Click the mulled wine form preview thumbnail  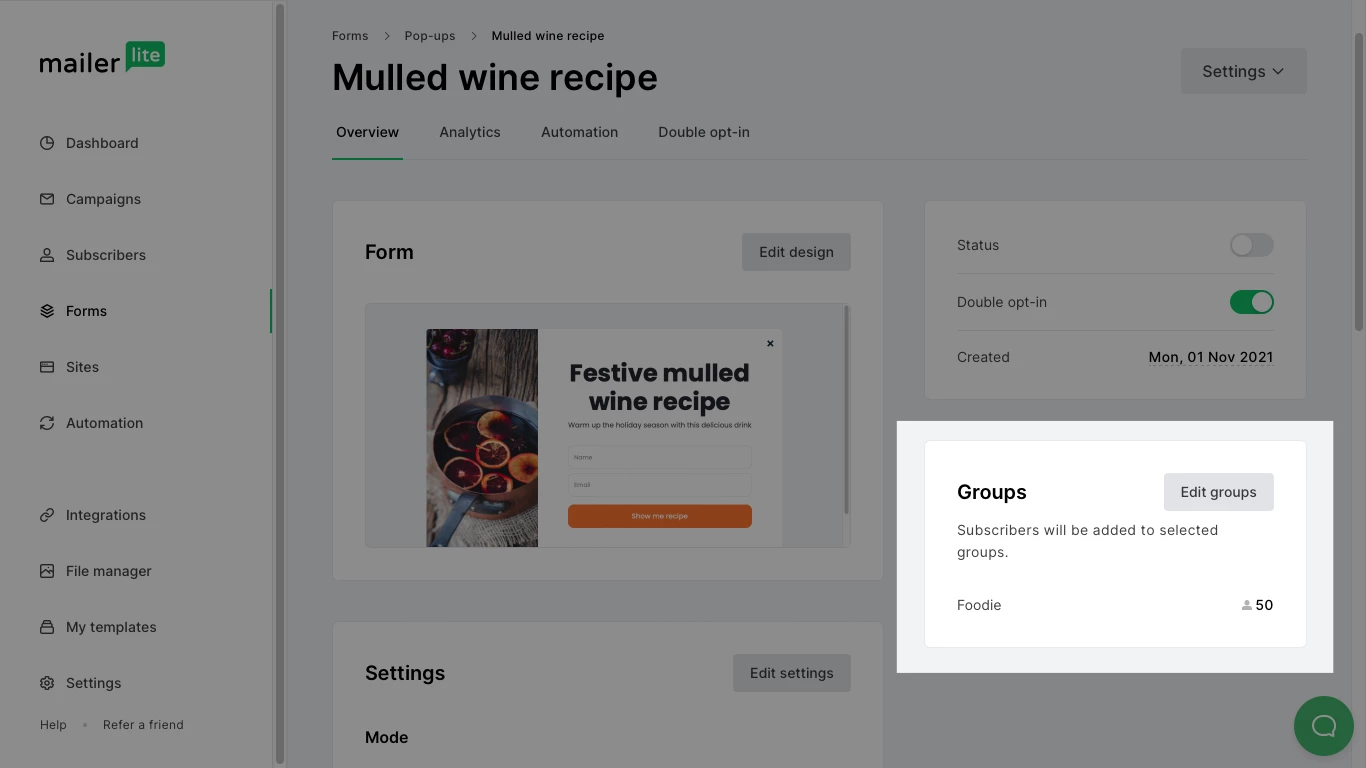click(604, 438)
